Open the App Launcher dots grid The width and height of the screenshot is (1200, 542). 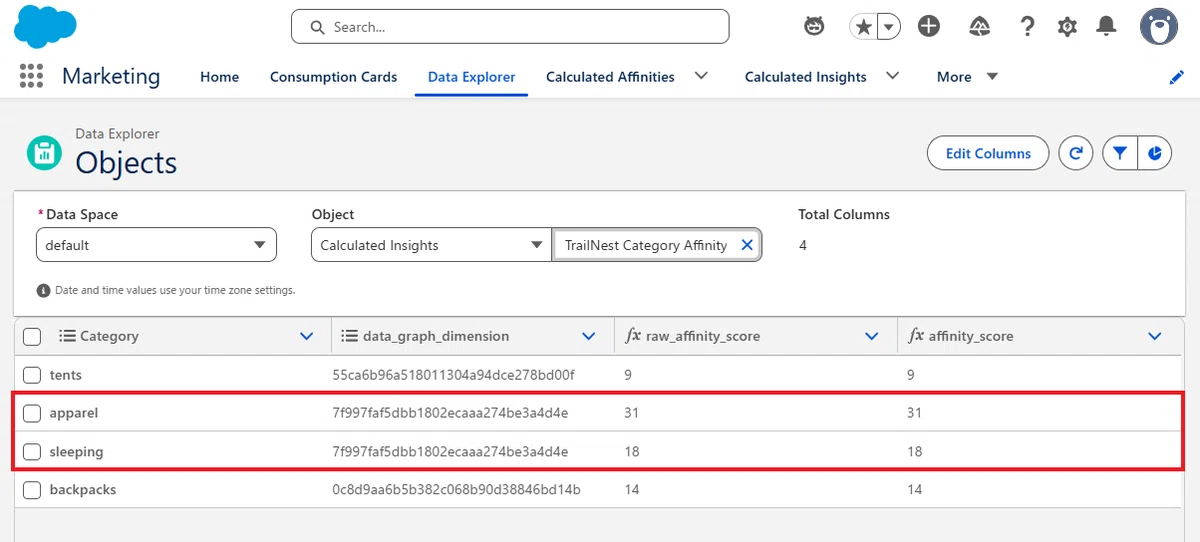click(x=31, y=76)
